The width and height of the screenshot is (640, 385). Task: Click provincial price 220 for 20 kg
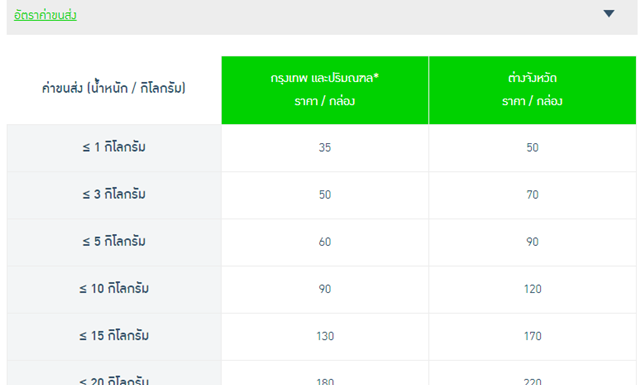coord(533,381)
